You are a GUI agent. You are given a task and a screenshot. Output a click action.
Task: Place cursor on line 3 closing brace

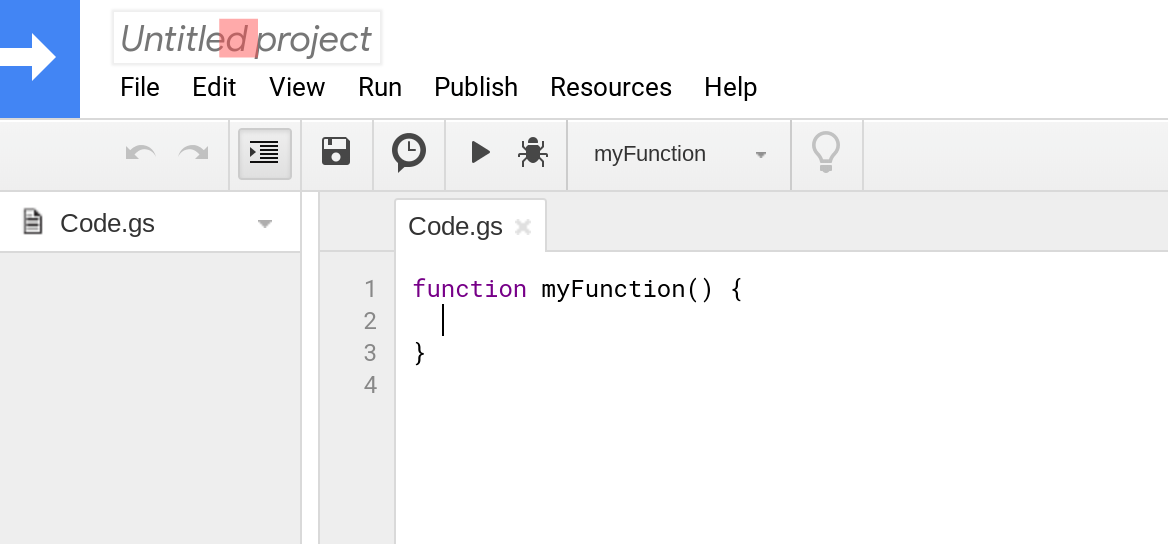coord(419,353)
